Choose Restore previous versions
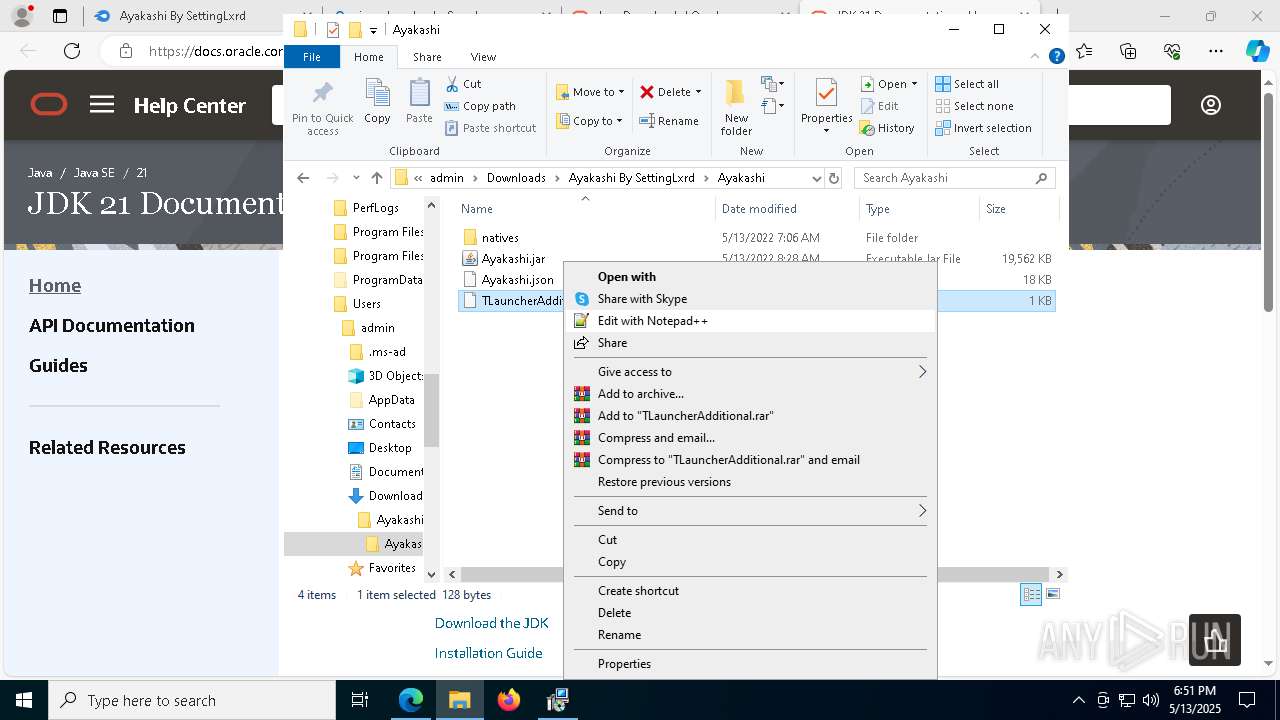 (x=750, y=482)
